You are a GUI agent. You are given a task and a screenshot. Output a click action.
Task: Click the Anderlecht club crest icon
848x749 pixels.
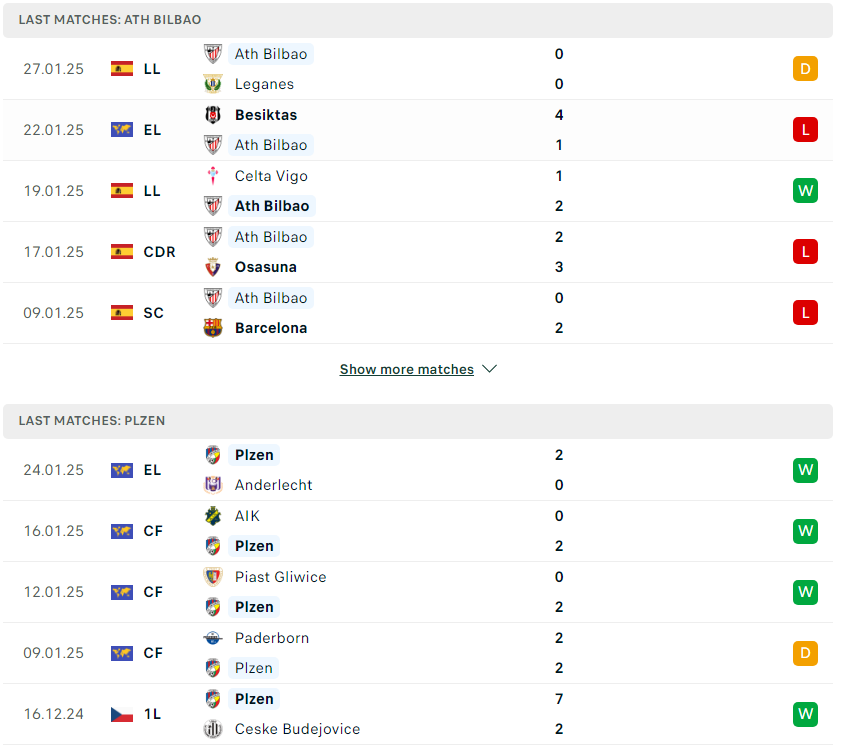coord(213,485)
